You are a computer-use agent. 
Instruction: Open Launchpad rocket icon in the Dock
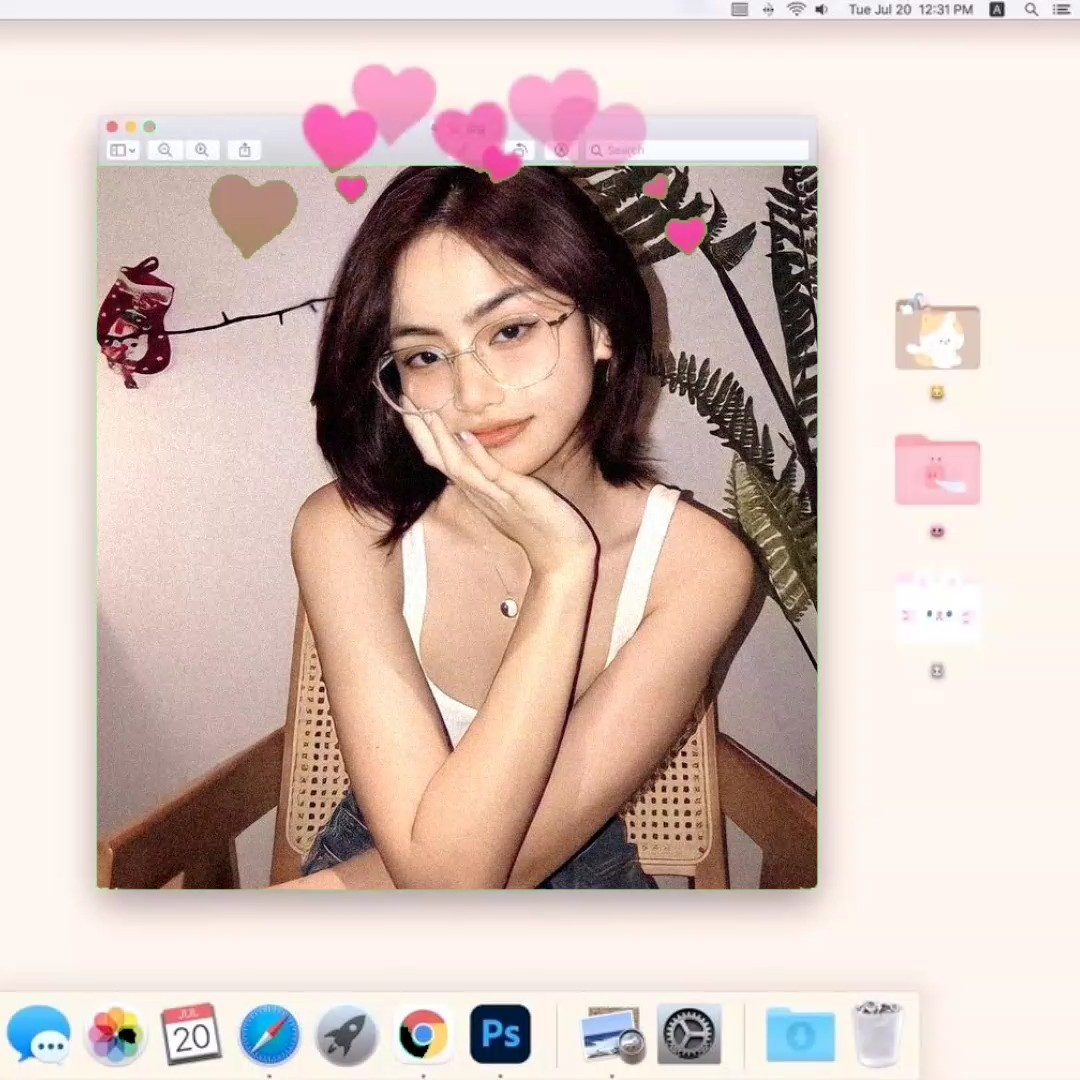pyautogui.click(x=346, y=1034)
